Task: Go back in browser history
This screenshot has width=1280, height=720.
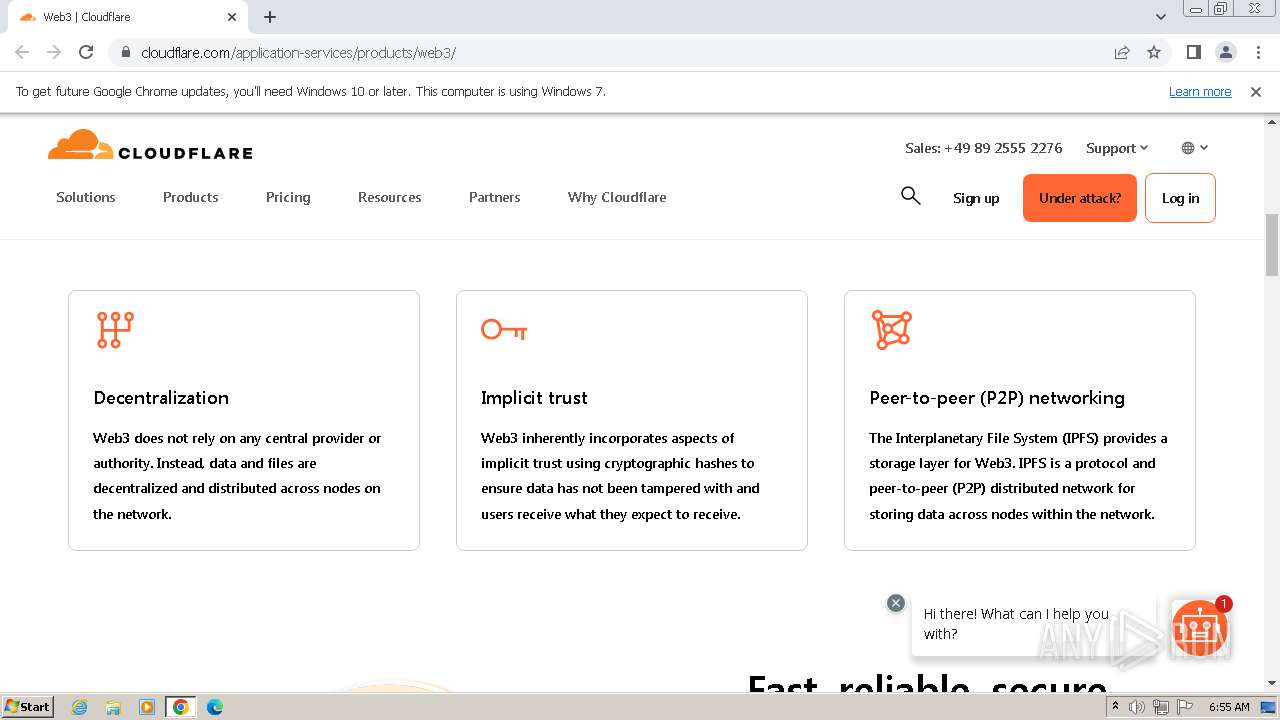Action: pyautogui.click(x=22, y=52)
